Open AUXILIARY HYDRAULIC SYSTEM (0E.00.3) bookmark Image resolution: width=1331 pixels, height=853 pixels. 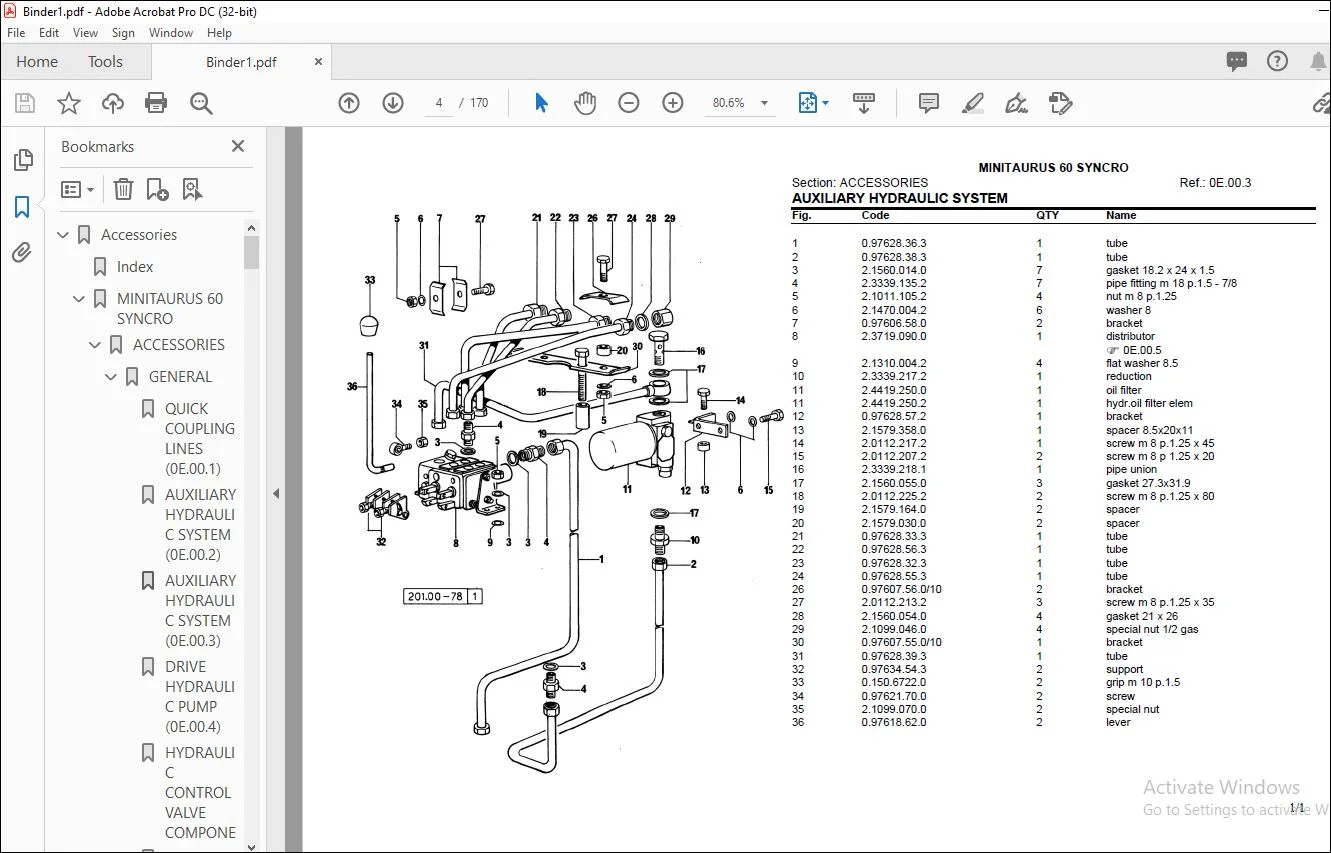coord(200,611)
